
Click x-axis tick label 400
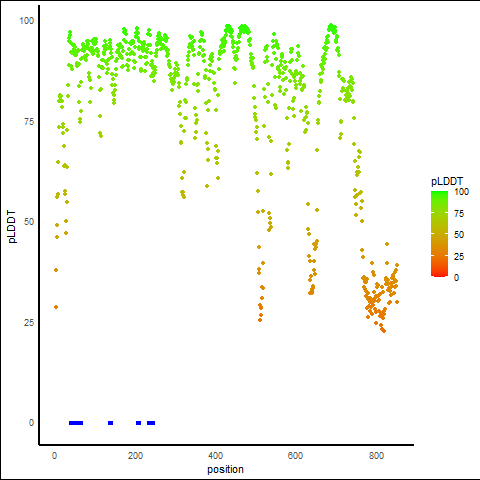(215, 456)
